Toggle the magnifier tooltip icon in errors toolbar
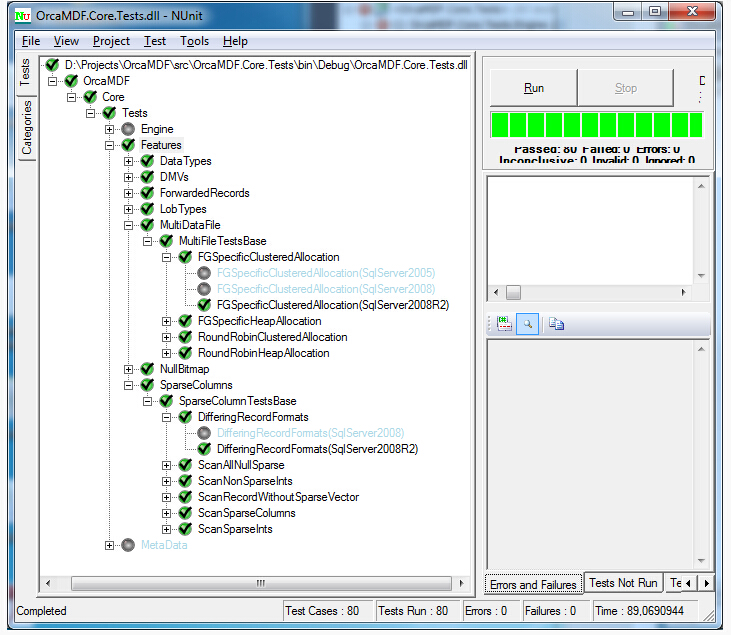This screenshot has height=635, width=731. (528, 324)
